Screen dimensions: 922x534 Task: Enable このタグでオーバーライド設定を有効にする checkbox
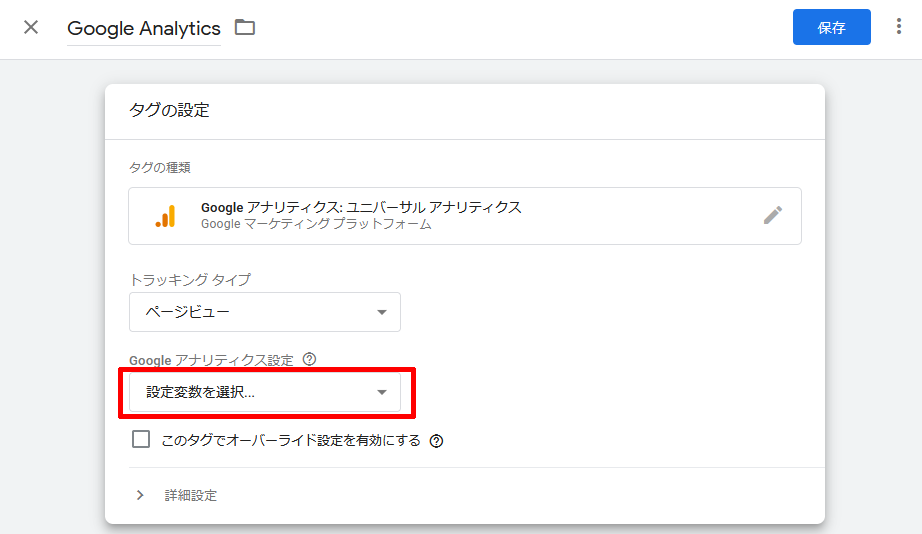141,439
